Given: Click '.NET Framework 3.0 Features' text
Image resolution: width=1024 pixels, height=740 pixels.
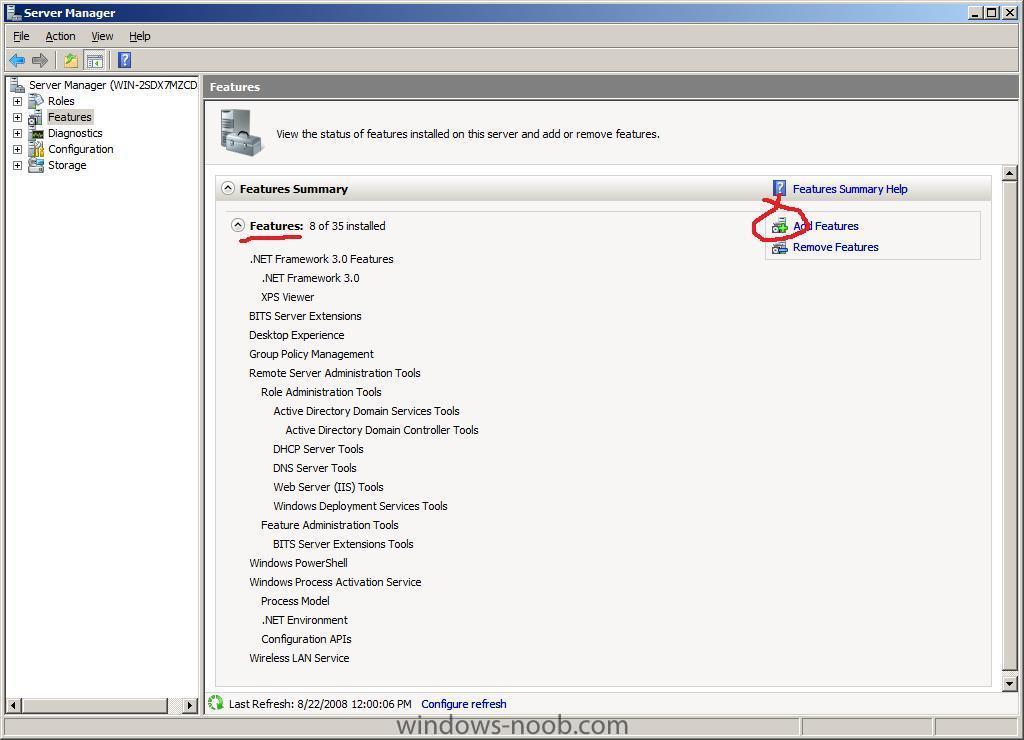Looking at the screenshot, I should [321, 259].
